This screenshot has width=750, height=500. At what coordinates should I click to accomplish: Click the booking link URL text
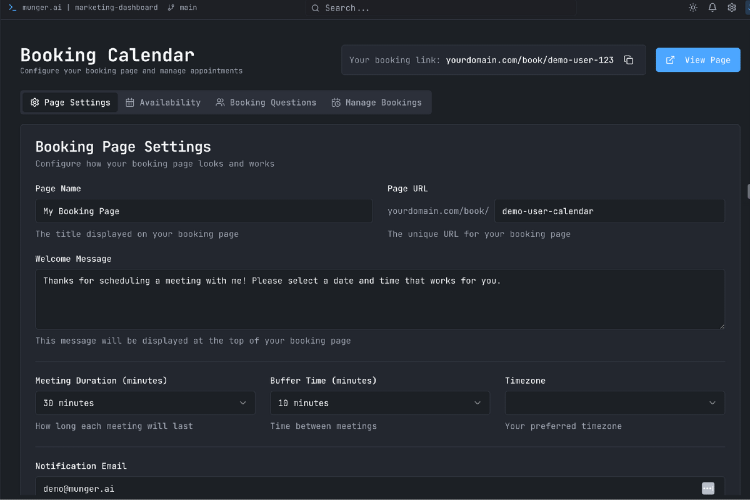click(x=529, y=60)
